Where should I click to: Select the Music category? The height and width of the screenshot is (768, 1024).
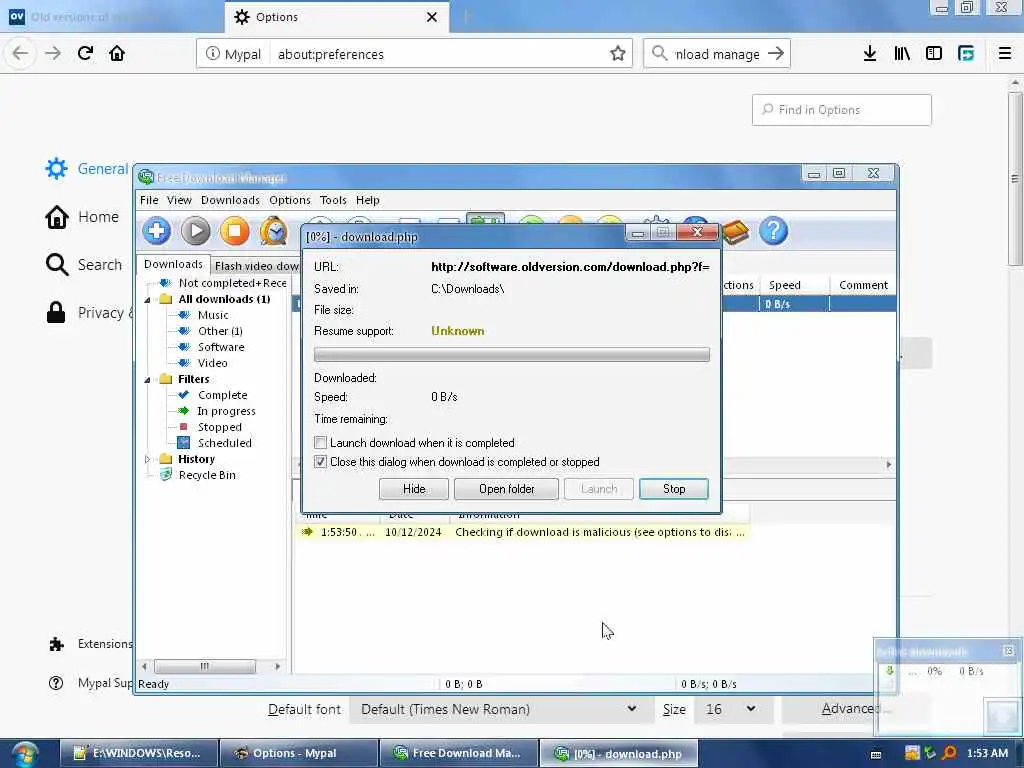coord(213,315)
